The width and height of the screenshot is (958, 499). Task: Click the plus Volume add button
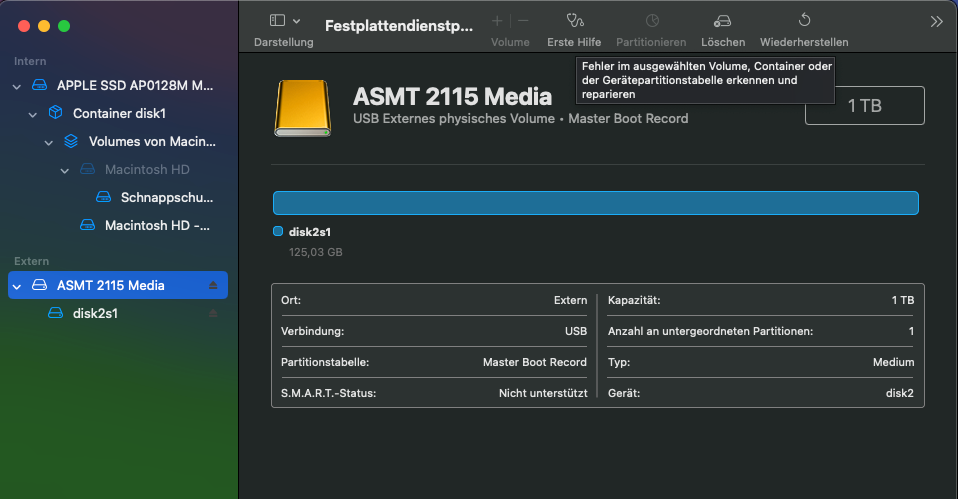coord(497,20)
